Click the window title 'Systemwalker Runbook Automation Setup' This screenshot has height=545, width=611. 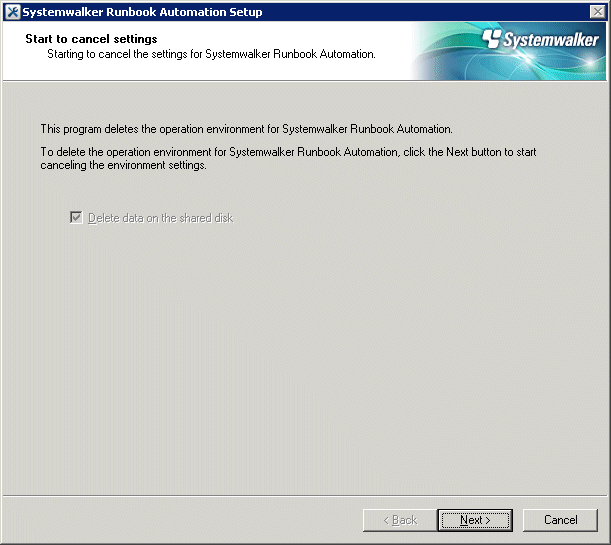coord(142,12)
